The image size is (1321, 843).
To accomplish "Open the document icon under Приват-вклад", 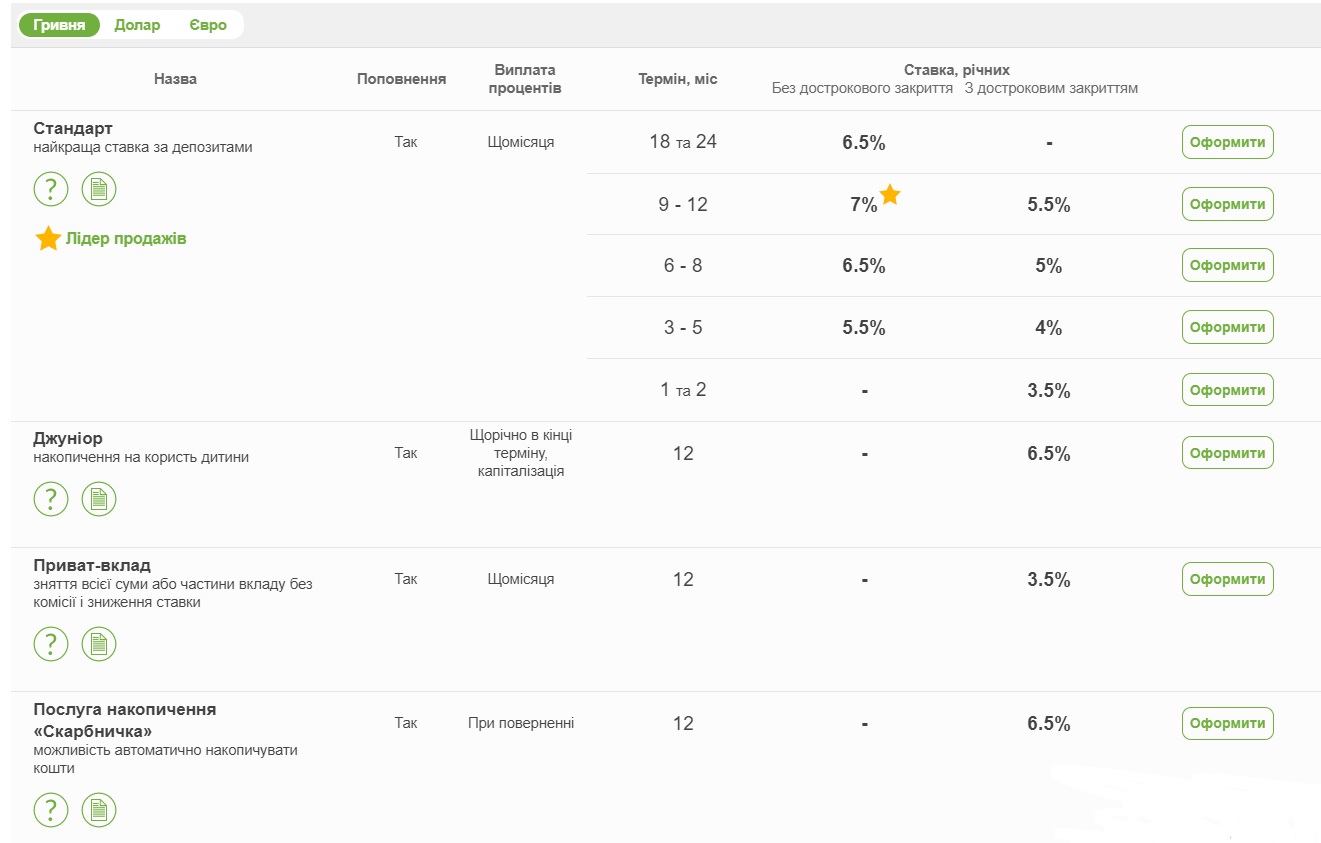I will tap(99, 644).
